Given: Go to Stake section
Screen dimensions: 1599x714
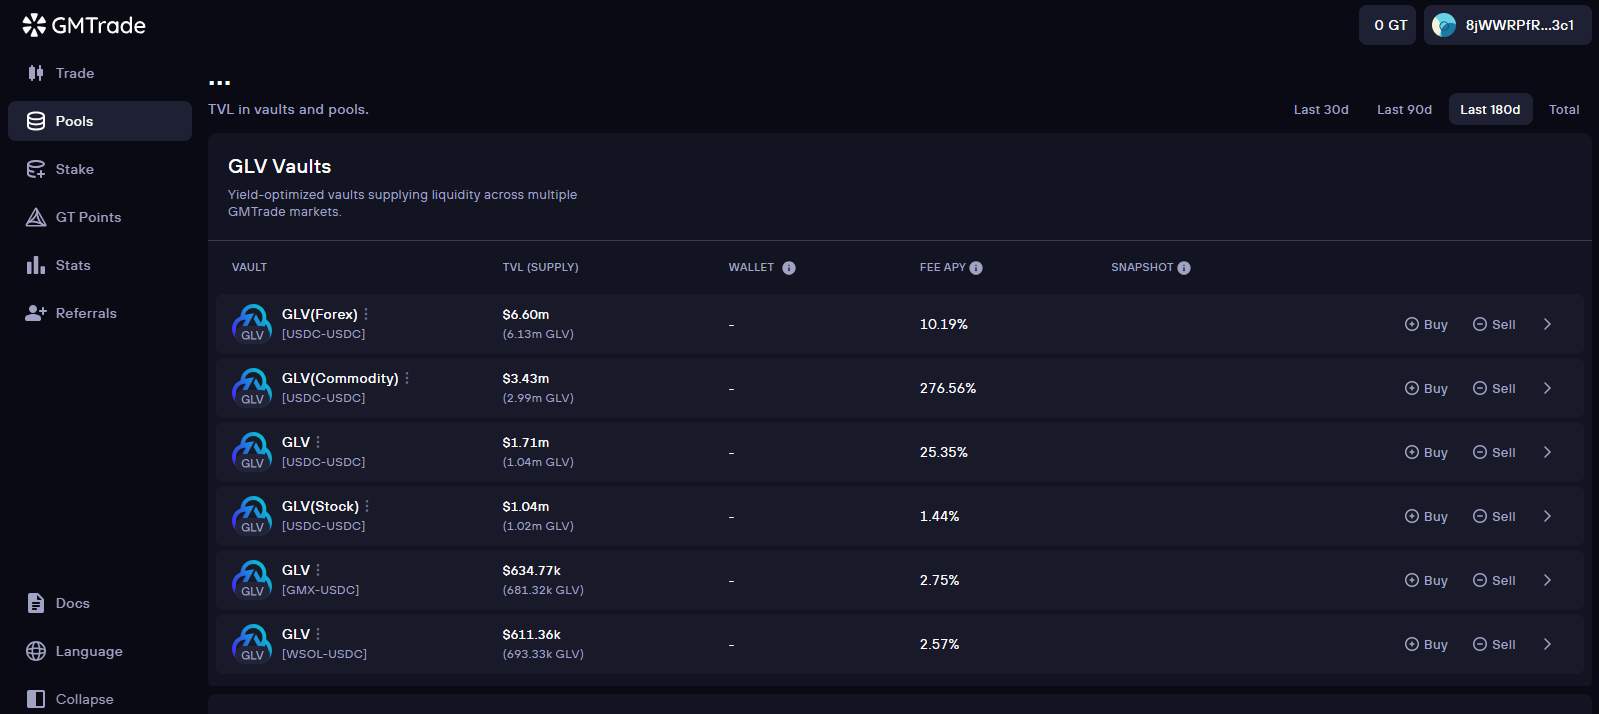Looking at the screenshot, I should [100, 169].
